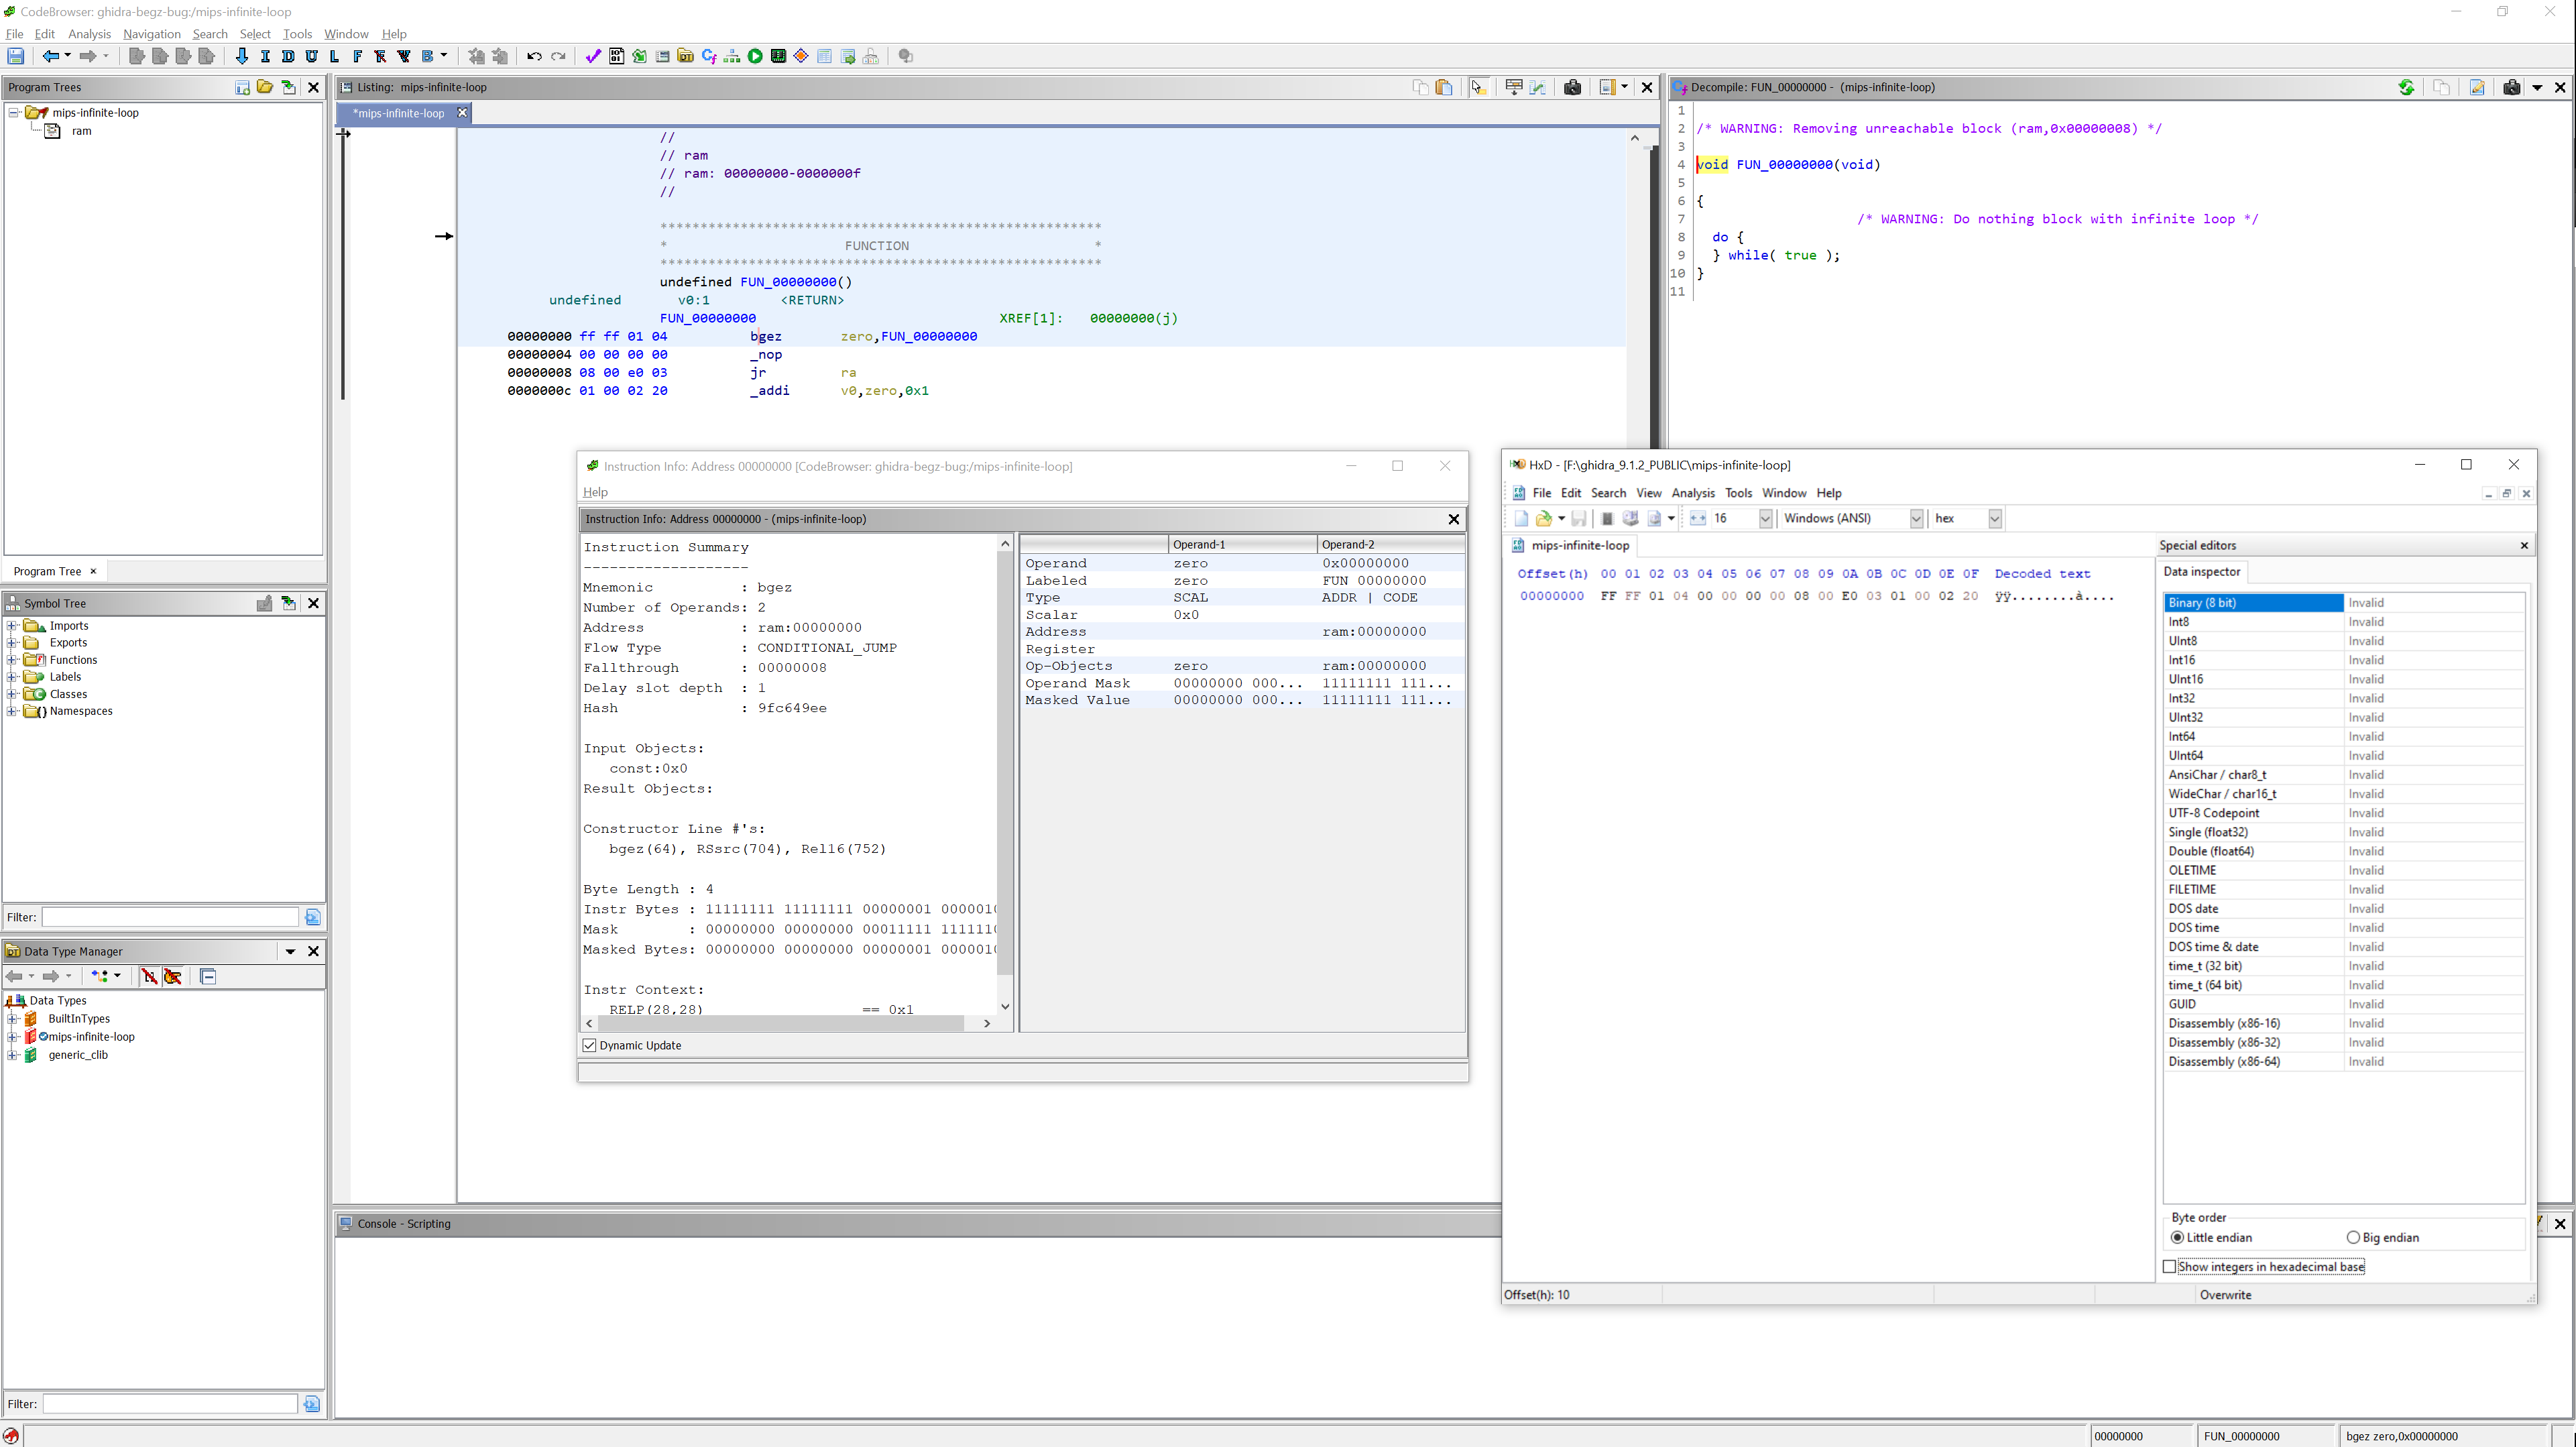2576x1447 pixels.
Task: Collapse the mips-infinite-loop program tree node
Action: pos(14,113)
